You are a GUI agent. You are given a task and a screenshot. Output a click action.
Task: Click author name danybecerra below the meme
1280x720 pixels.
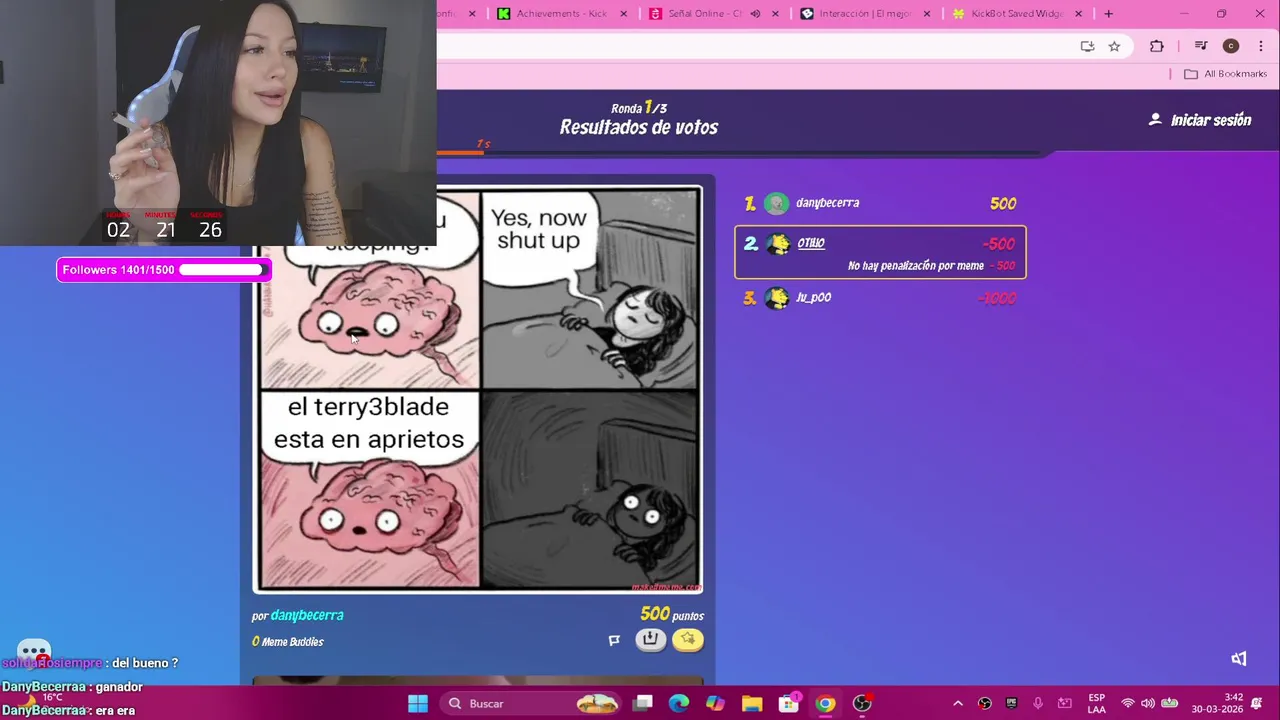[x=307, y=616]
